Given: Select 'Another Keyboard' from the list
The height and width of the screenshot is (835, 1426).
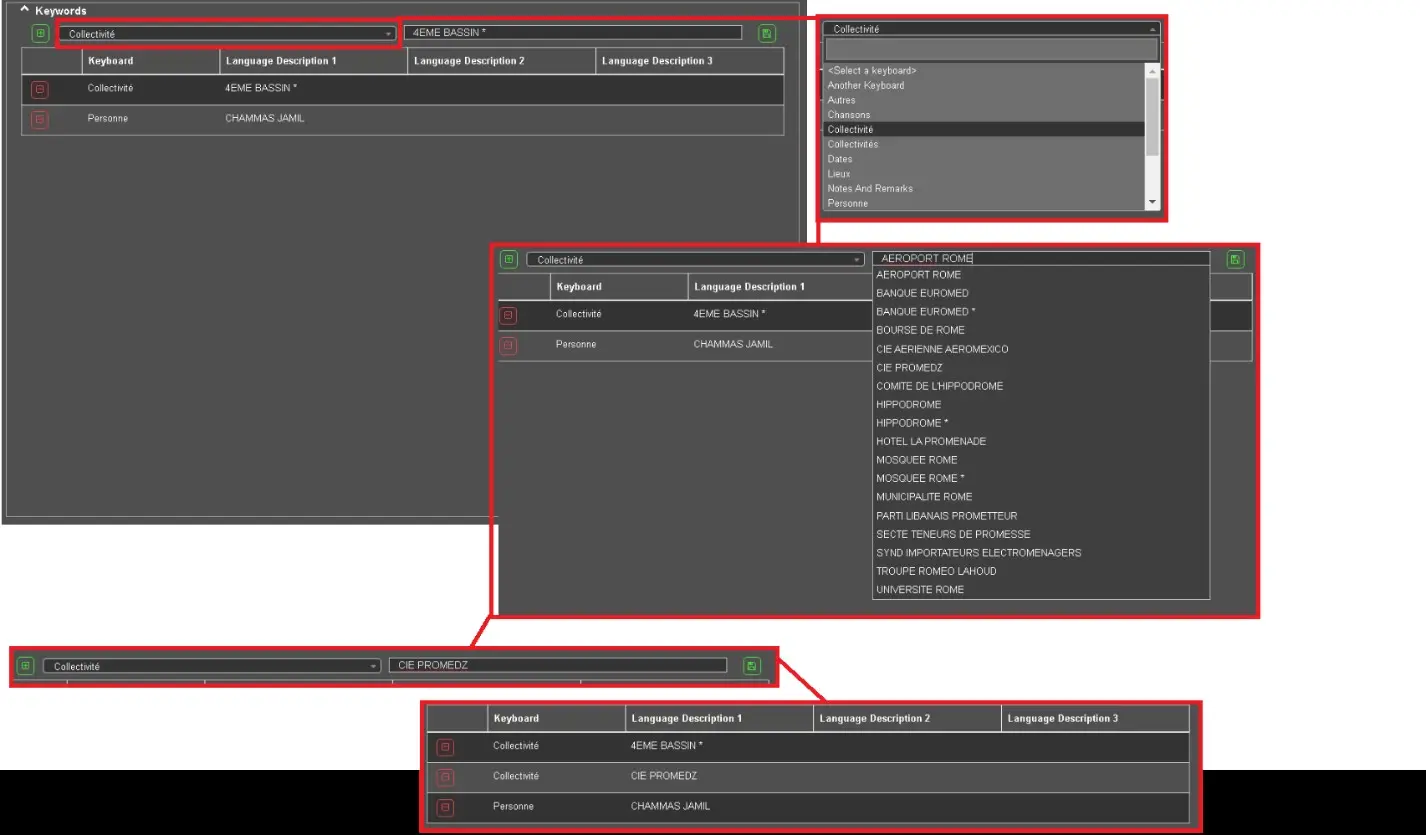Looking at the screenshot, I should [x=865, y=86].
